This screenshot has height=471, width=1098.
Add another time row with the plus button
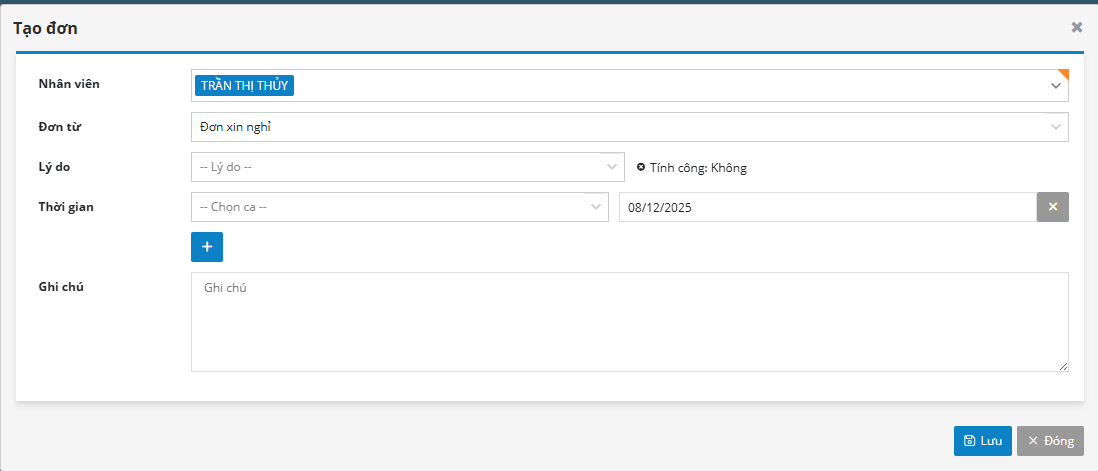(x=207, y=246)
